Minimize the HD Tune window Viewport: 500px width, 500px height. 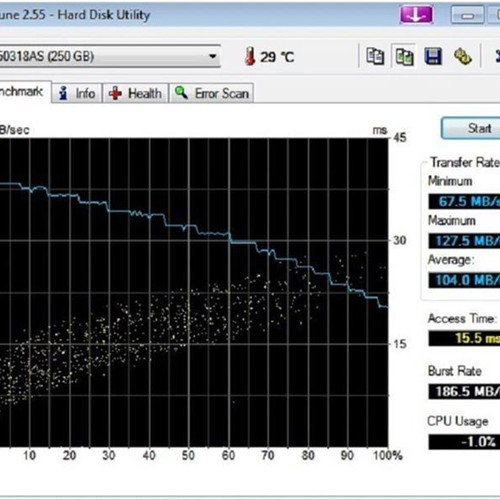(x=467, y=15)
